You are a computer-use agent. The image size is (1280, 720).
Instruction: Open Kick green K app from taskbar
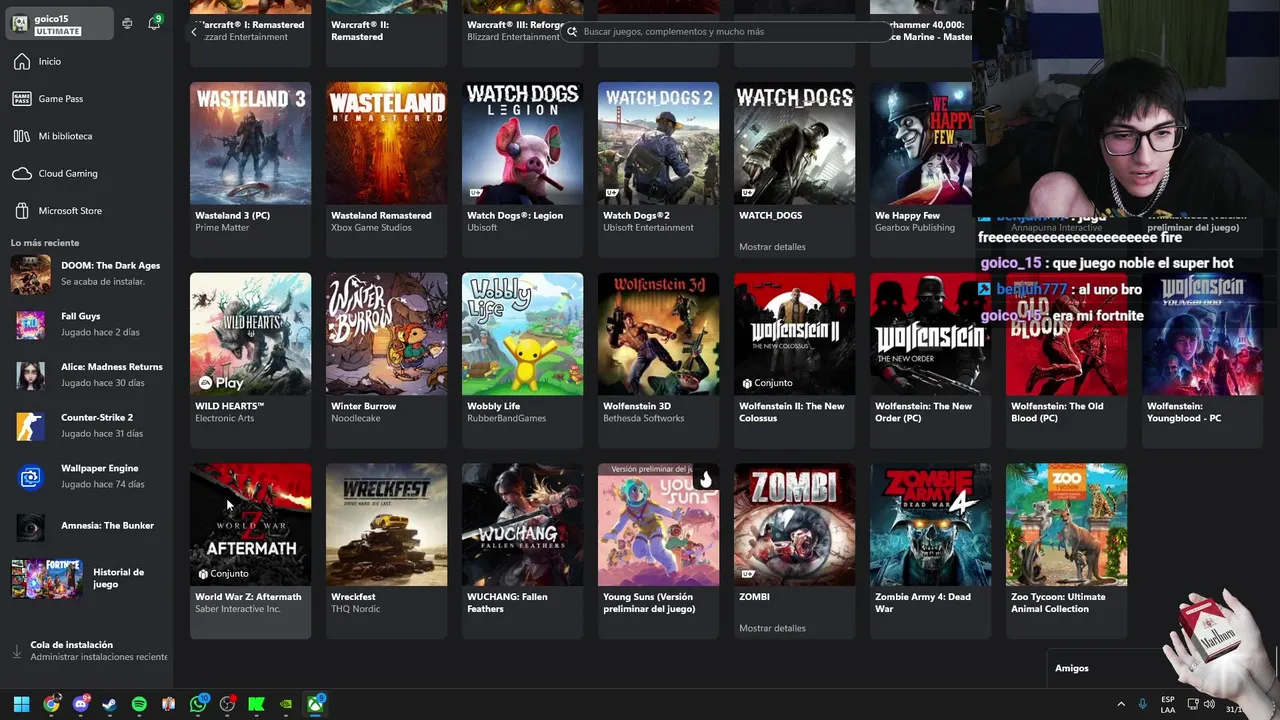(x=256, y=704)
